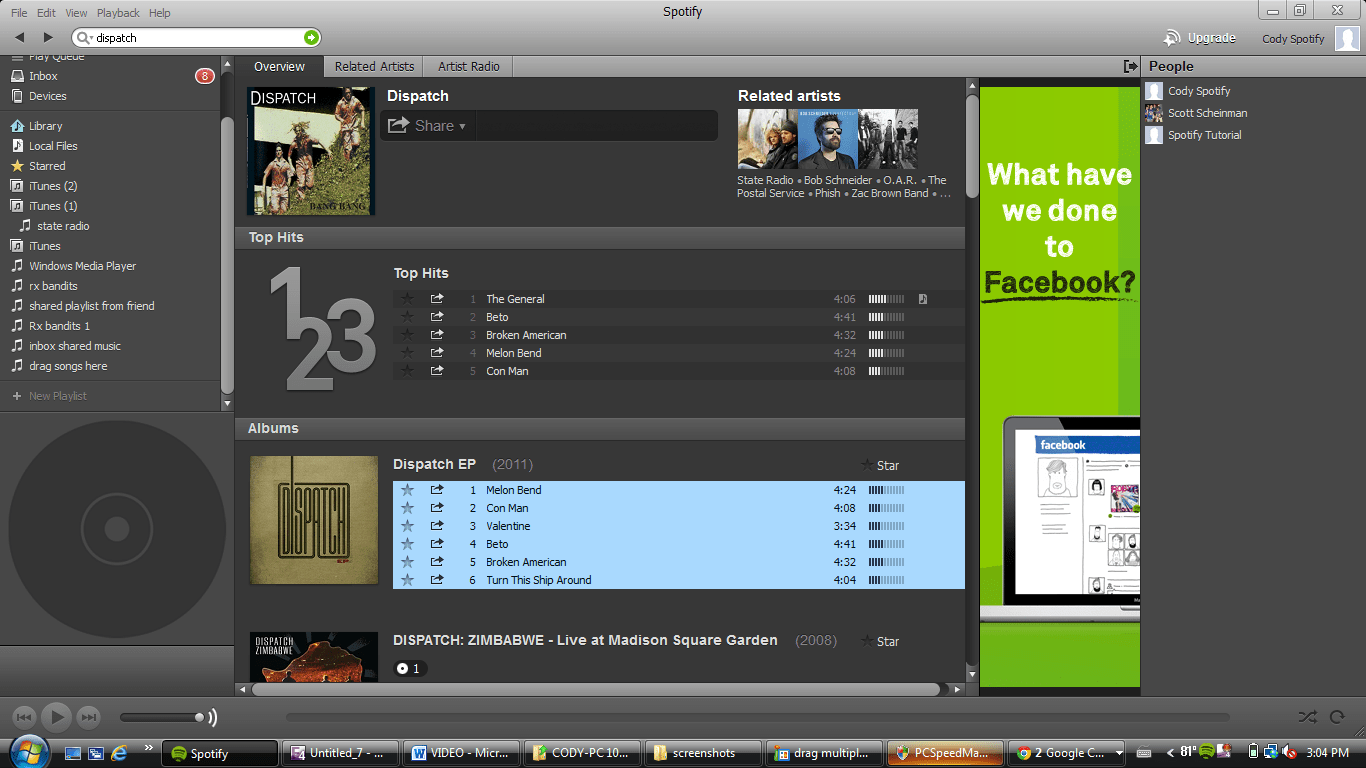Open the State Radio related artist link
This screenshot has width=1366, height=768.
point(765,180)
